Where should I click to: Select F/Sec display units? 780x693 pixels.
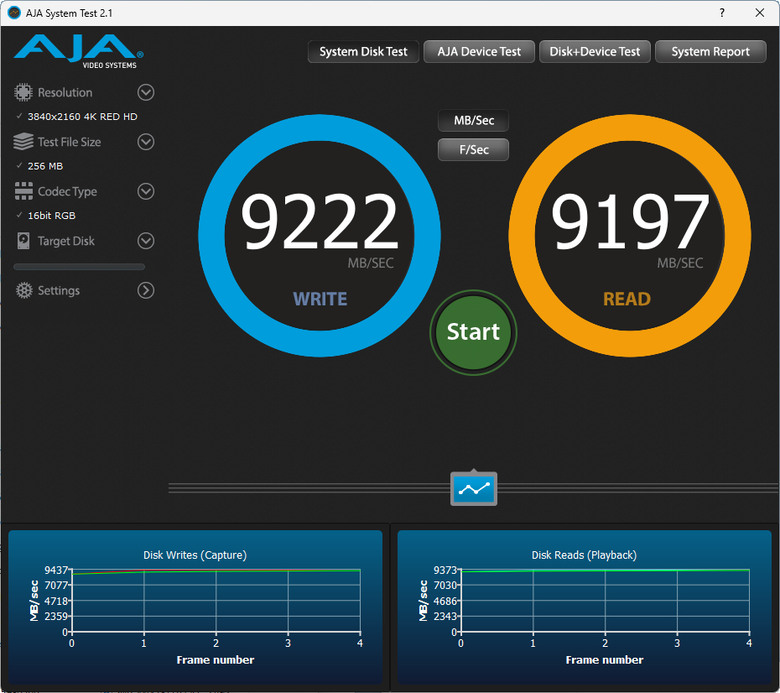pyautogui.click(x=474, y=150)
